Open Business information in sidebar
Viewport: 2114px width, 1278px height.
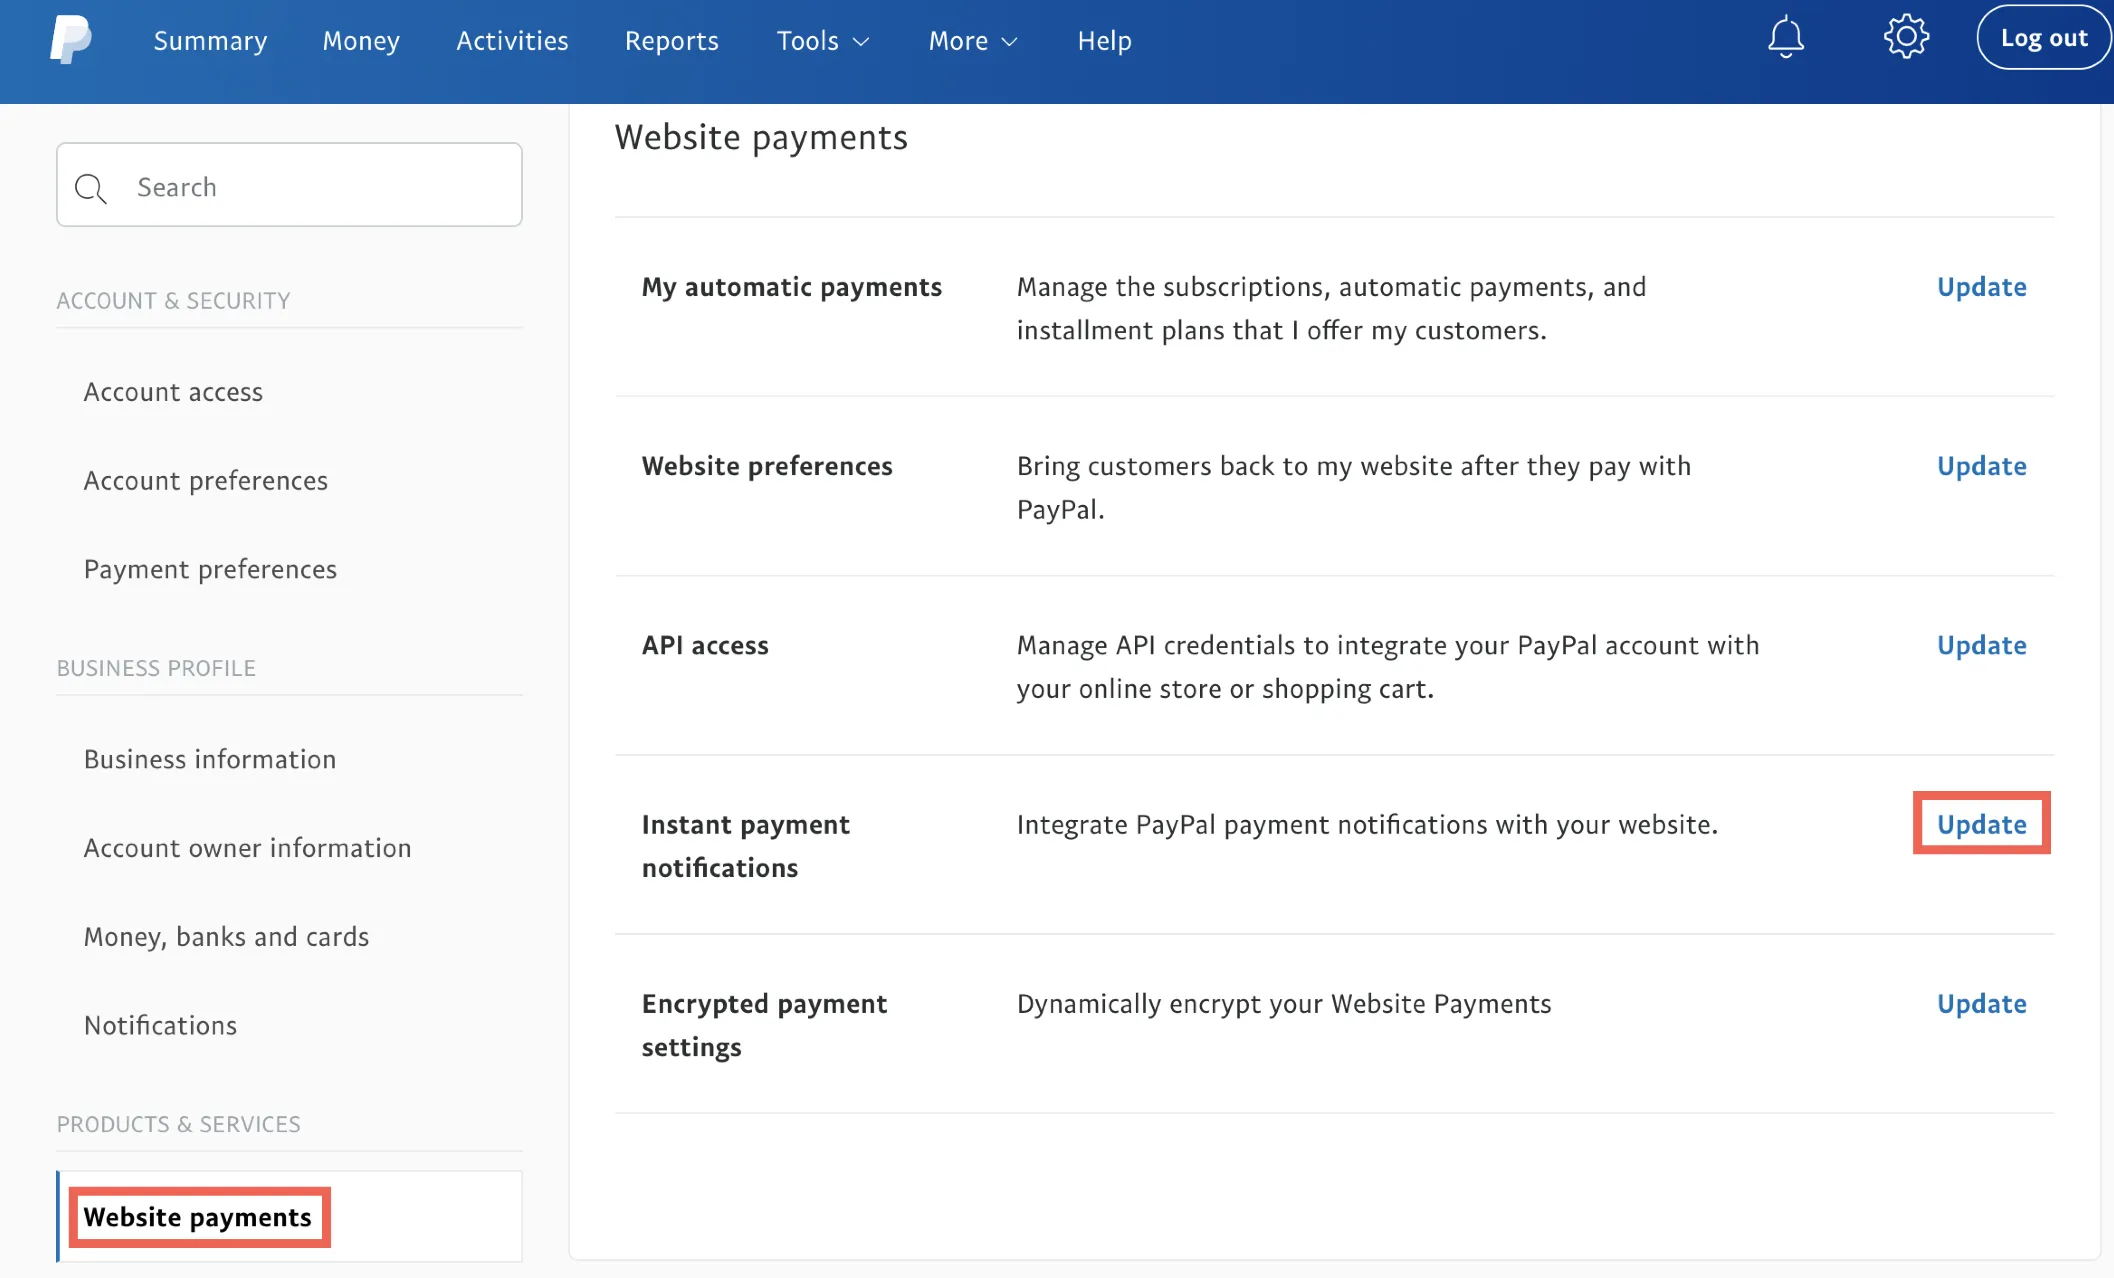coord(210,759)
